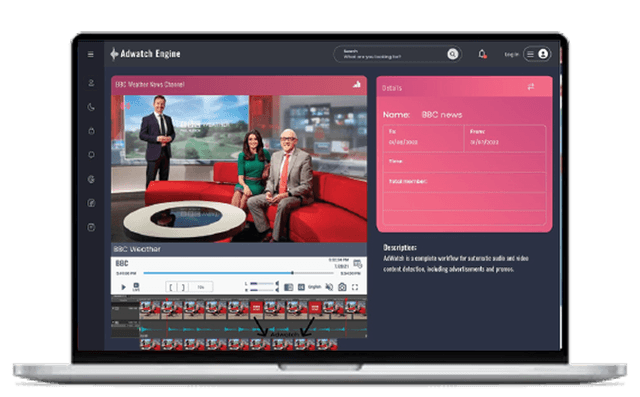This screenshot has width=640, height=397.
Task: Click the 10s duration button
Action: point(201,287)
